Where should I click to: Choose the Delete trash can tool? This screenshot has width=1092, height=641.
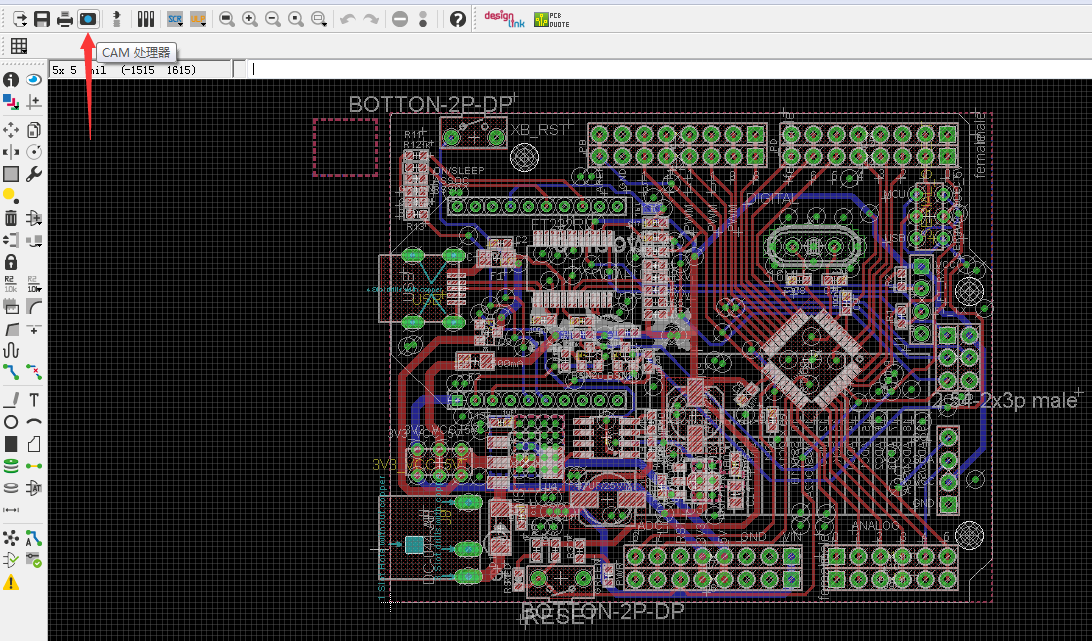11,218
